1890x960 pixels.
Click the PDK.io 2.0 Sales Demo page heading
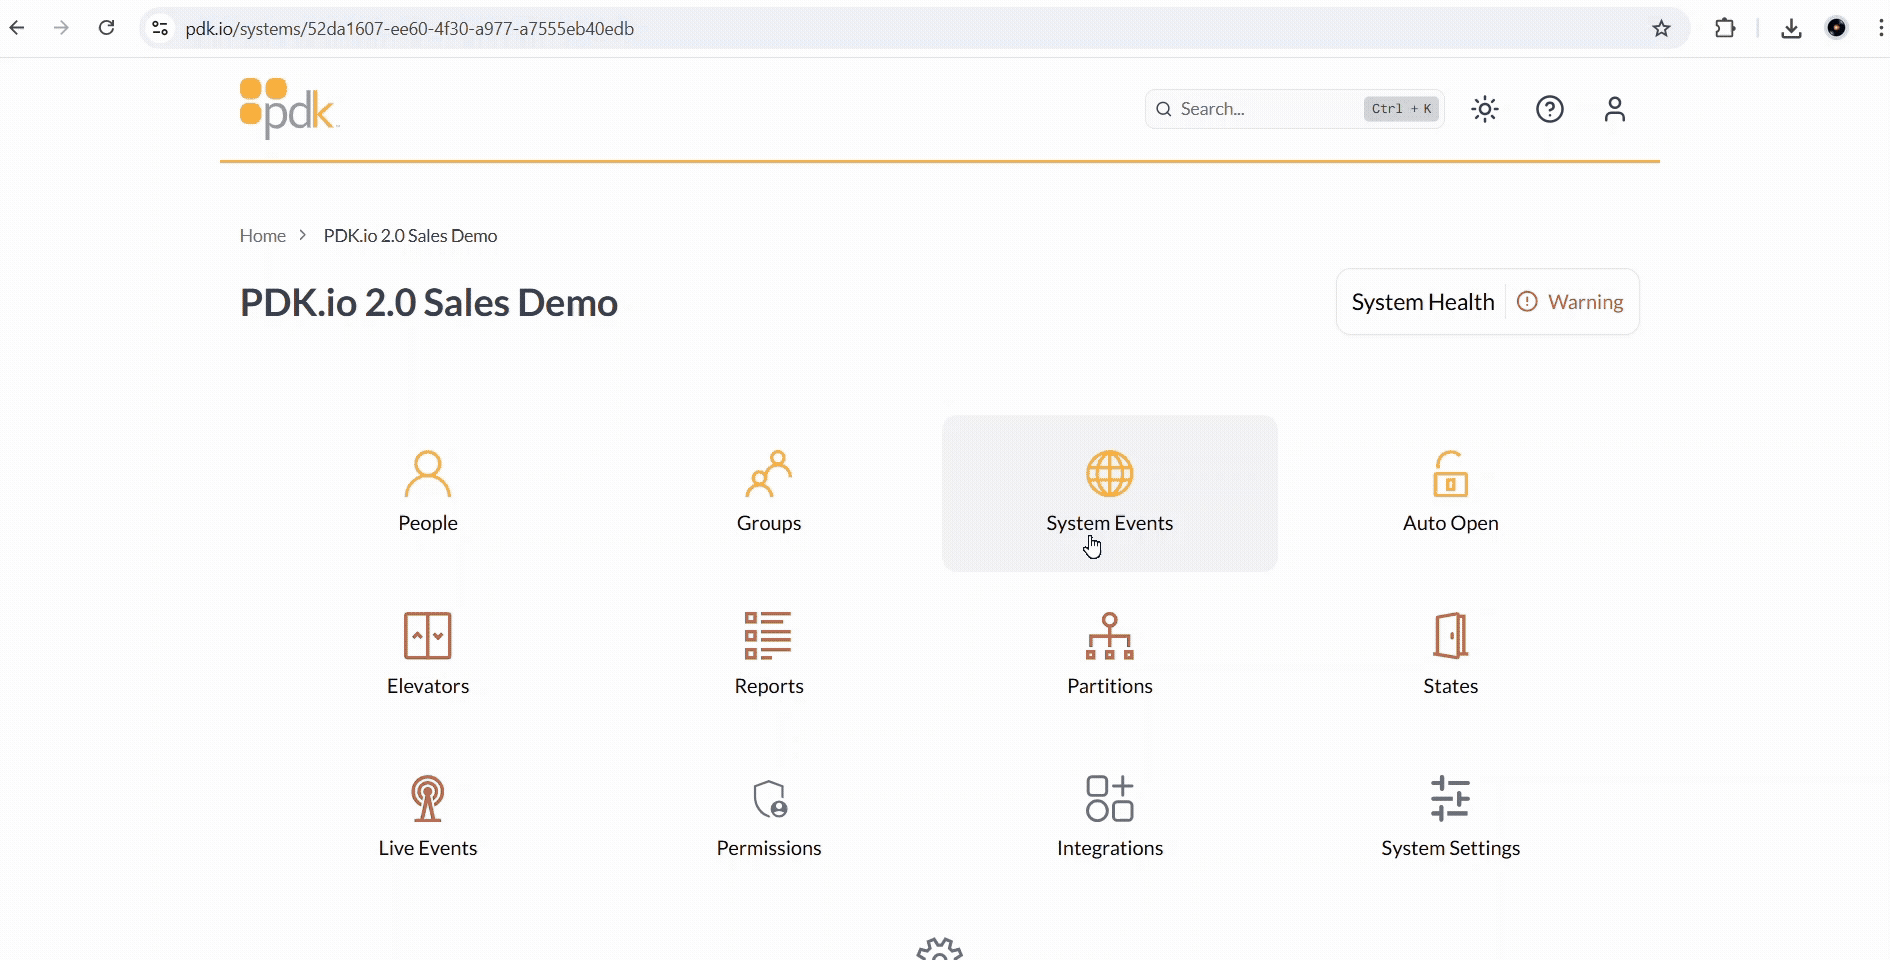(x=429, y=303)
